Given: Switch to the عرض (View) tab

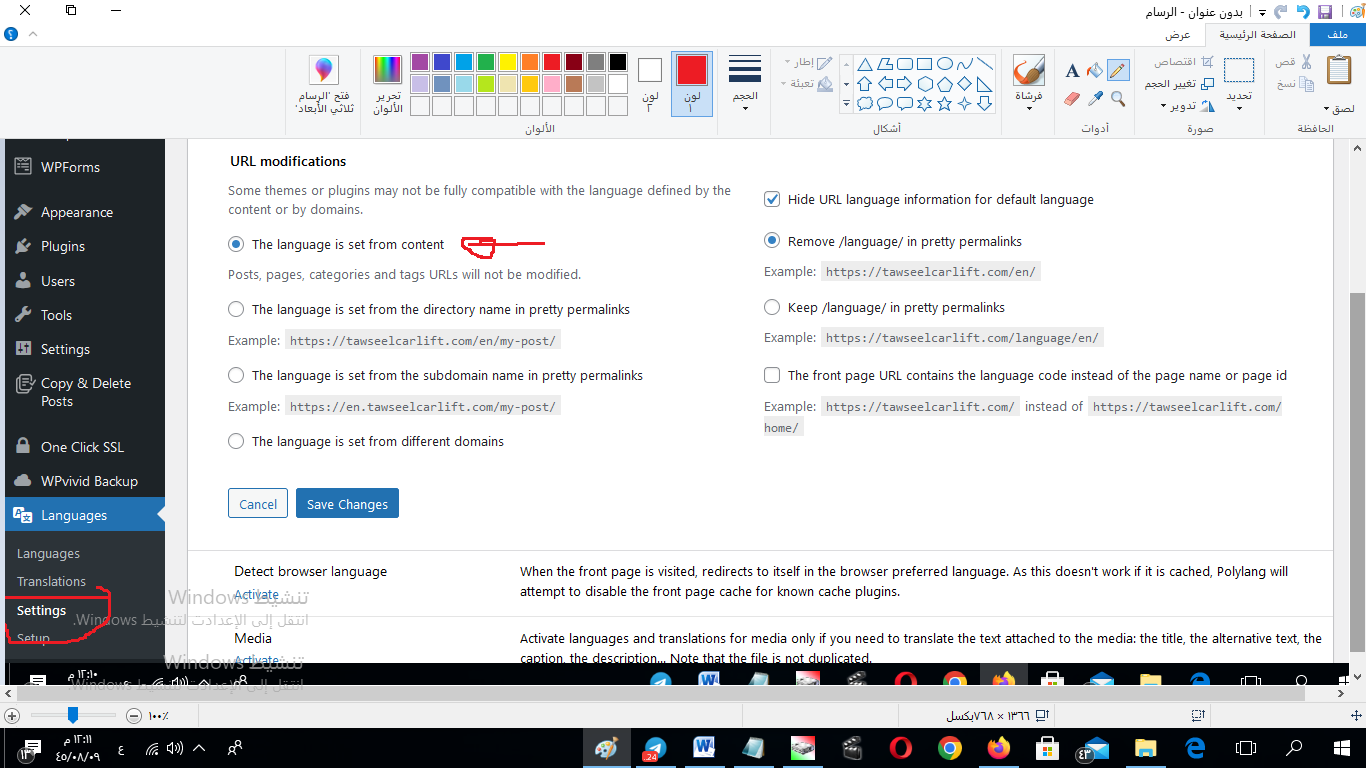Looking at the screenshot, I should 1177,35.
